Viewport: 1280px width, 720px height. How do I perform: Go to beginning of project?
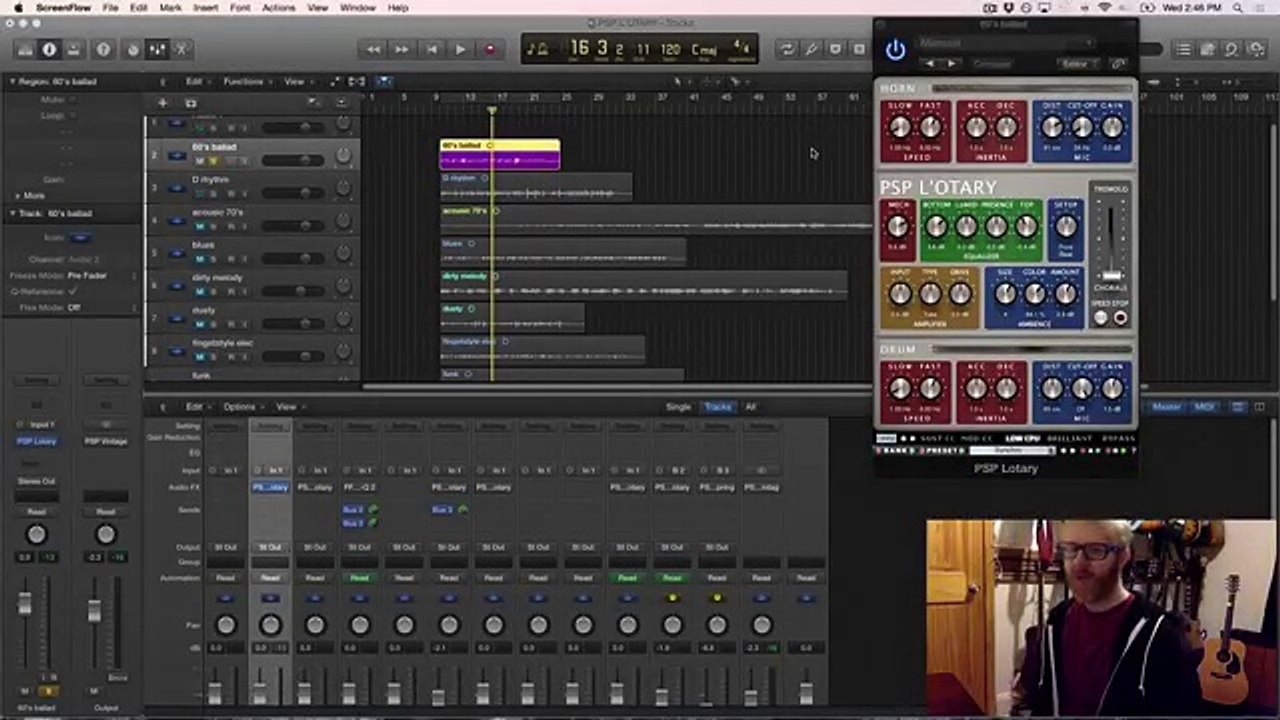(431, 49)
